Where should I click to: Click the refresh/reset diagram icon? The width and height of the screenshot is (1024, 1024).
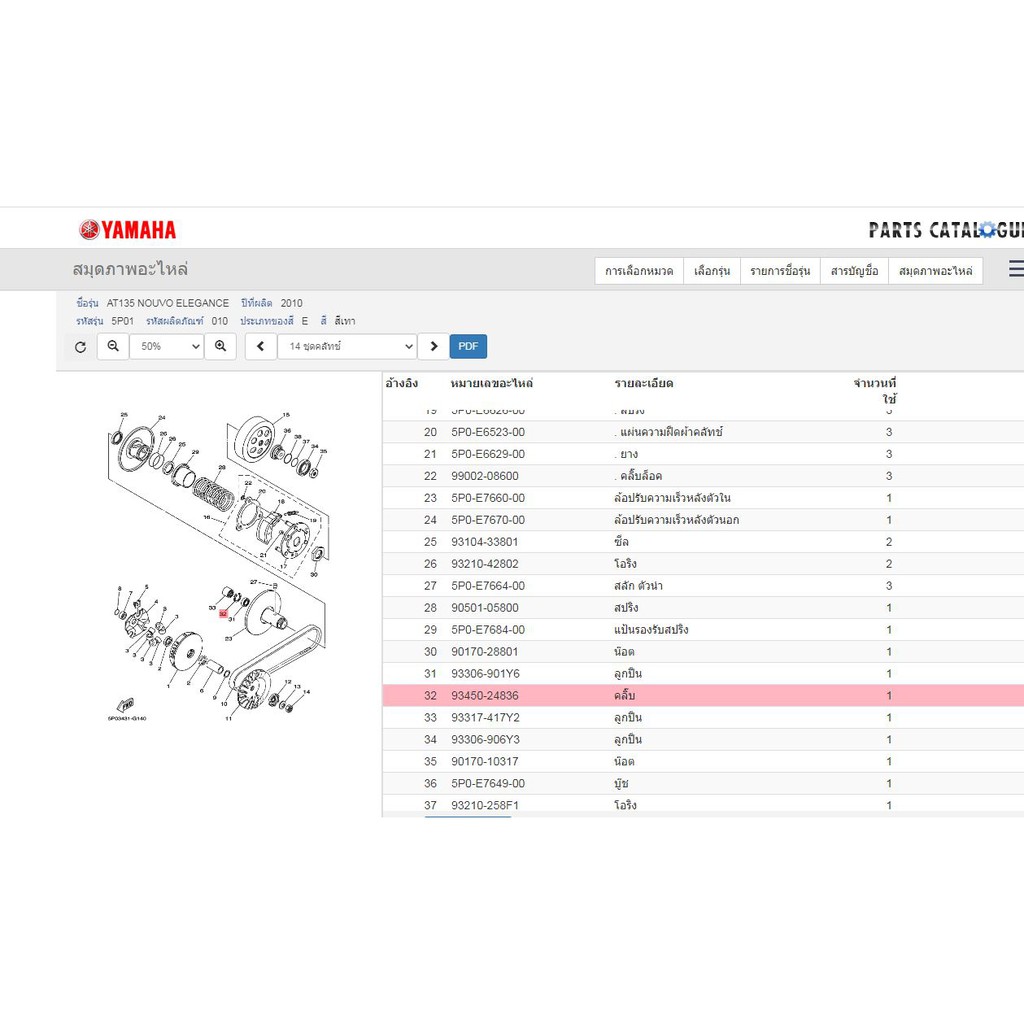coord(80,347)
